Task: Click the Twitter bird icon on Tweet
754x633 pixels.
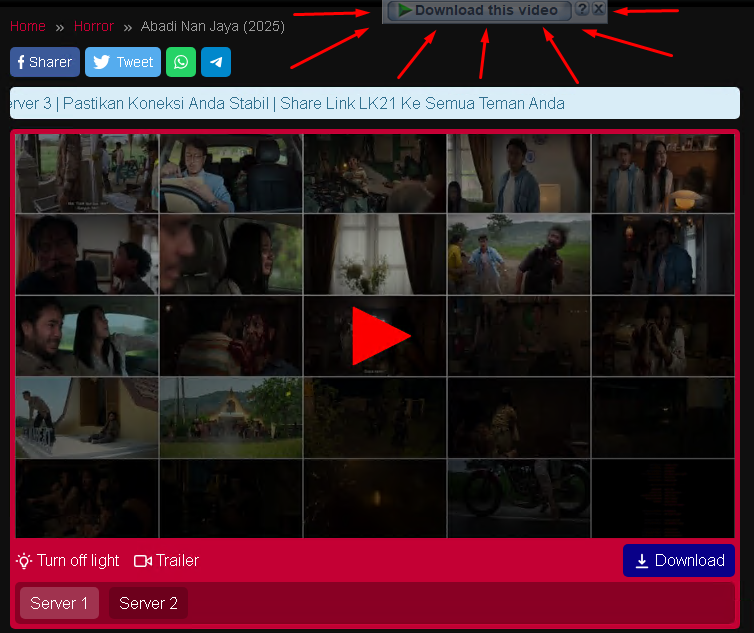Action: [102, 62]
